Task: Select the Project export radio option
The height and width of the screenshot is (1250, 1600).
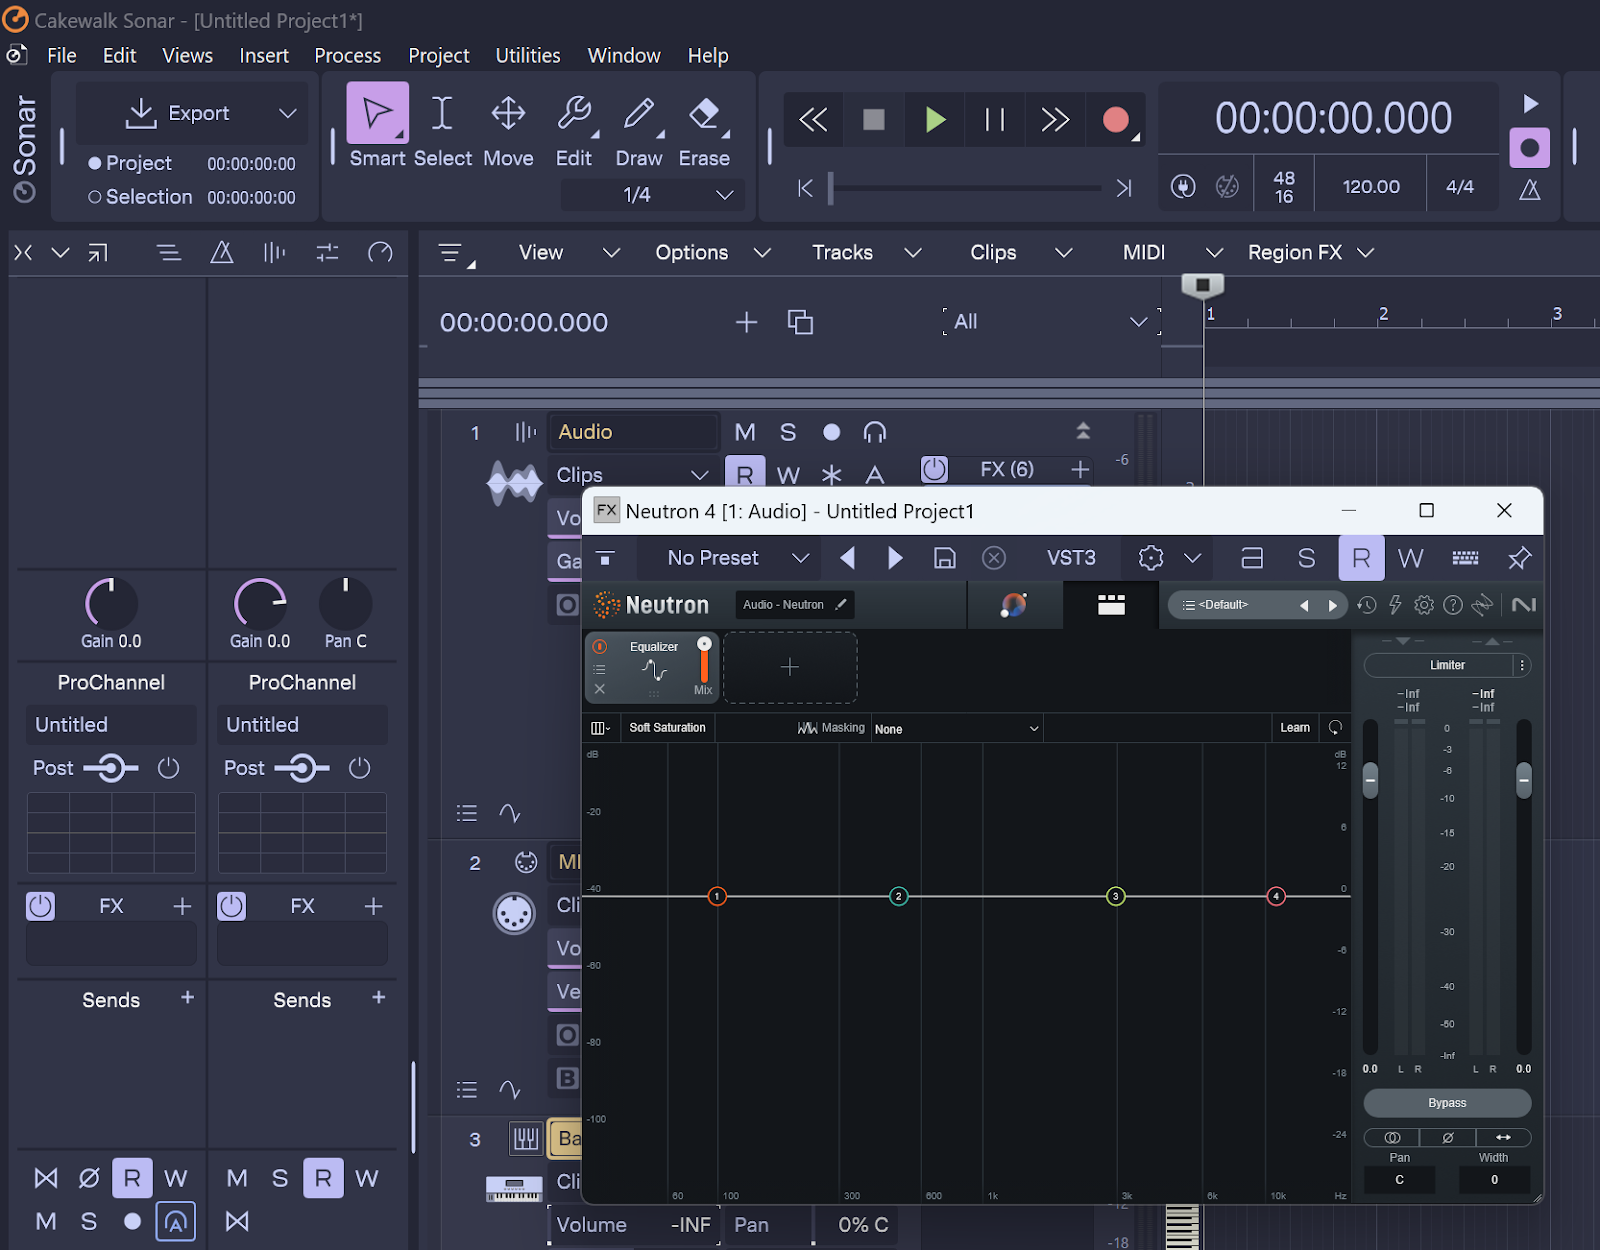Action: pos(130,163)
